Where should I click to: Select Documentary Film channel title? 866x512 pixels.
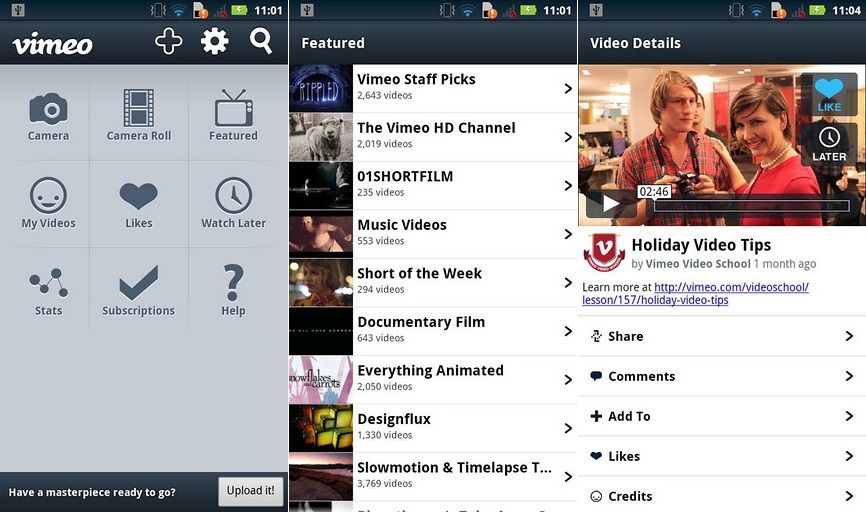point(421,322)
